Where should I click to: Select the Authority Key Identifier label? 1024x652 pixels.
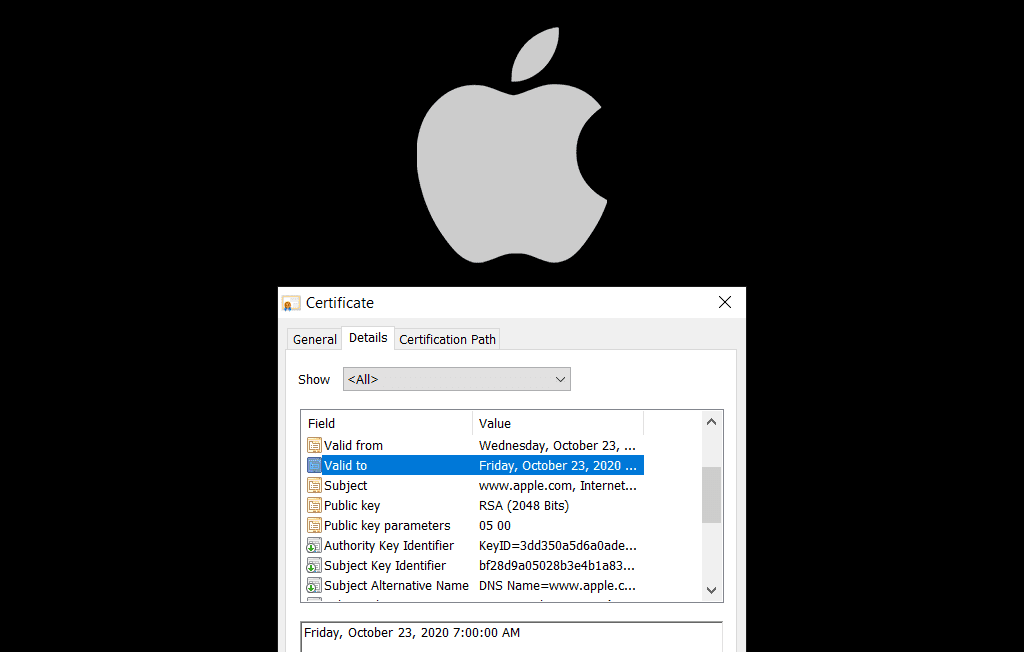(389, 546)
